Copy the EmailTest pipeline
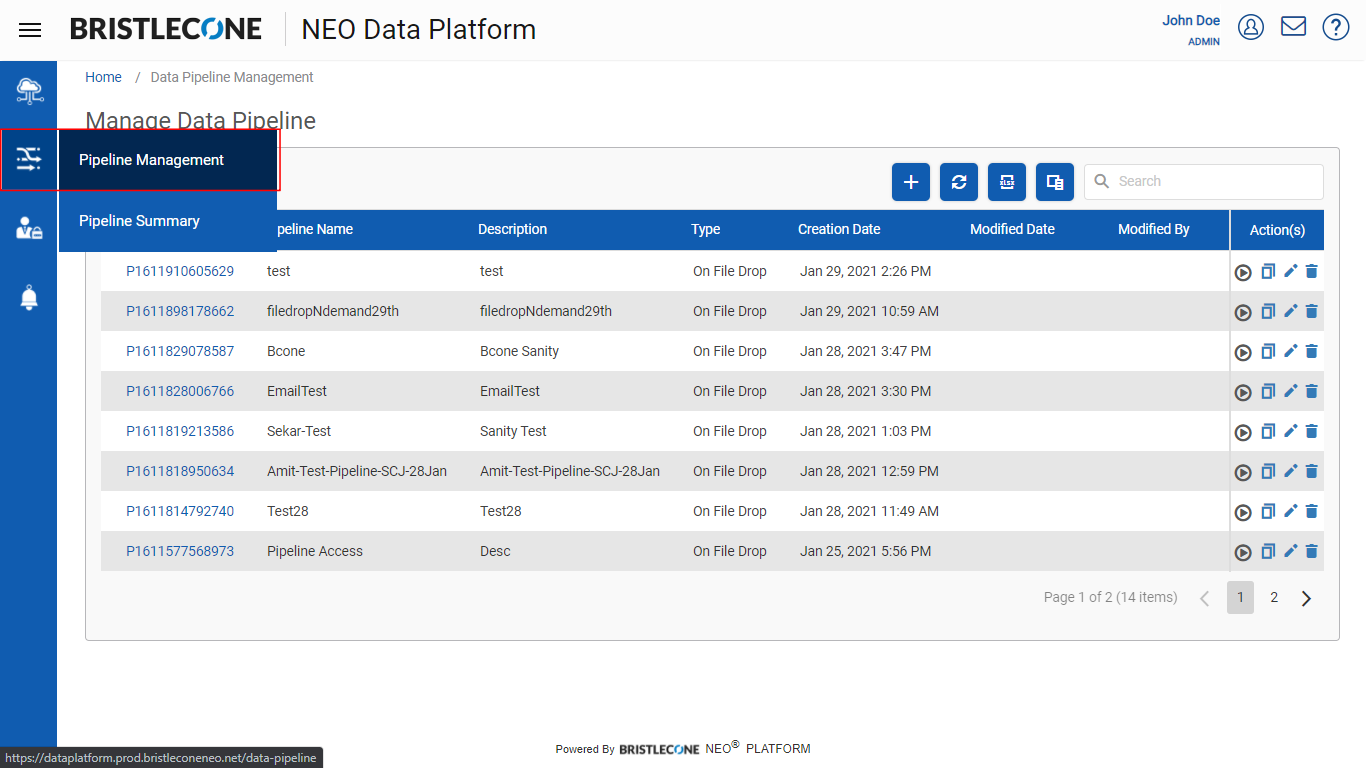Viewport: 1366px width, 768px height. [1268, 391]
